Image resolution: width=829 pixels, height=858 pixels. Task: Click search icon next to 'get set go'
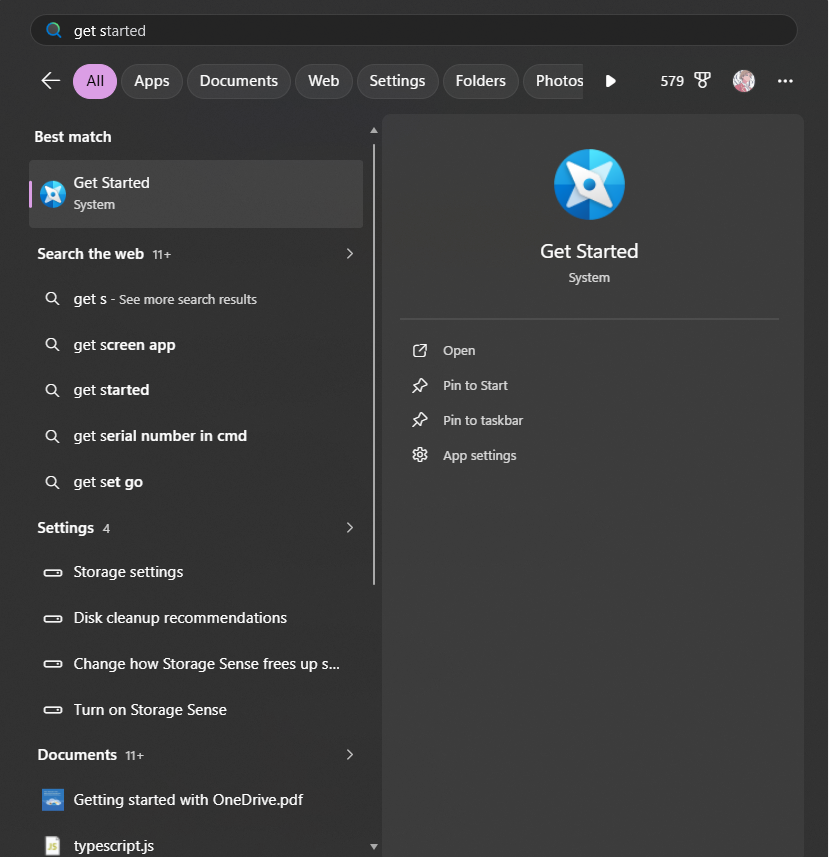point(53,482)
